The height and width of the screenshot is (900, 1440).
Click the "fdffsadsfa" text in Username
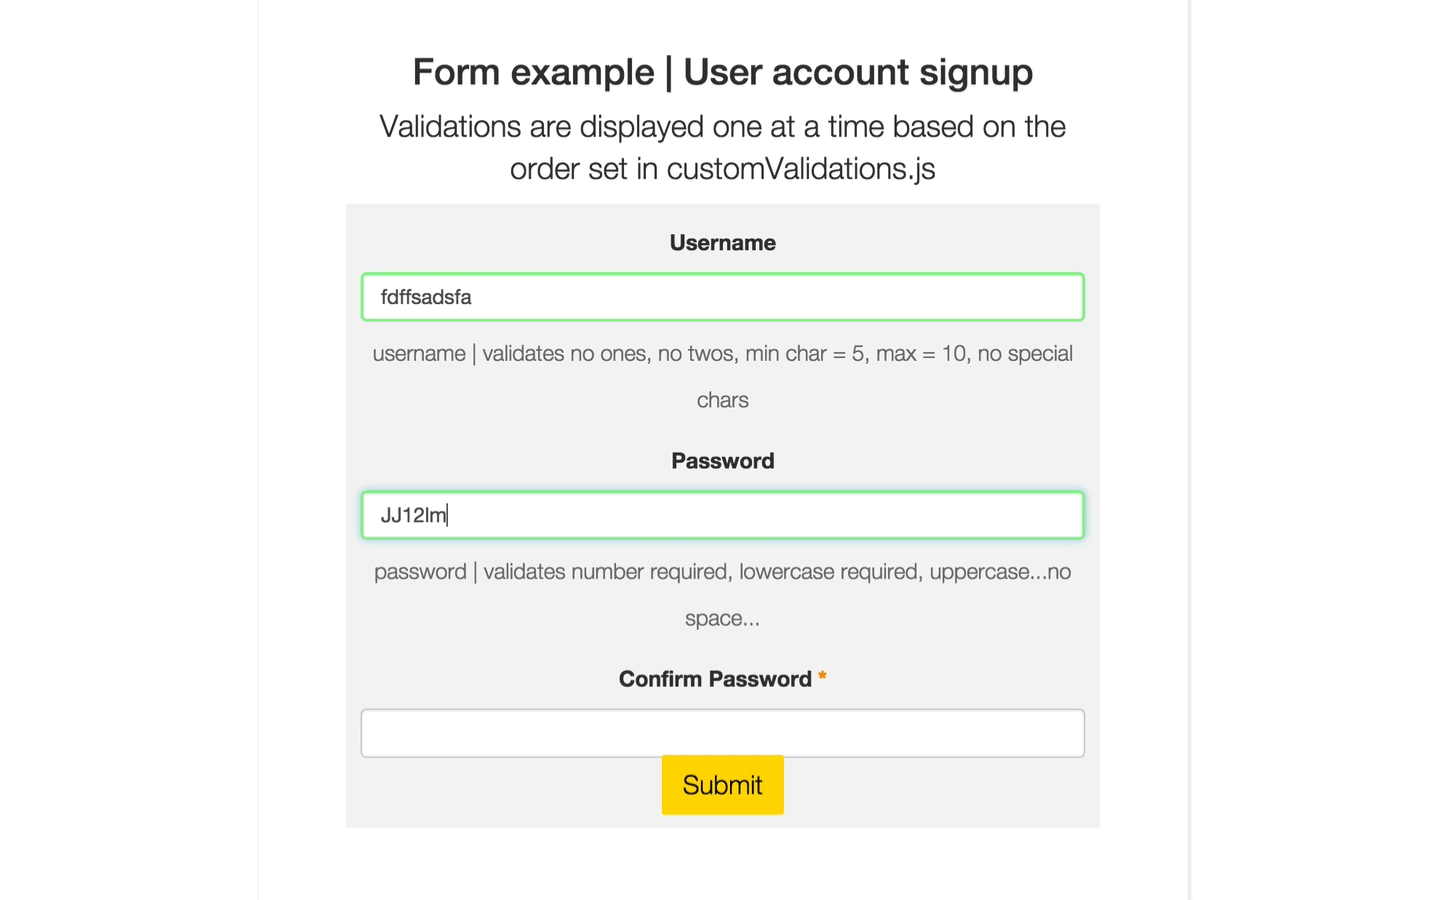(x=426, y=297)
